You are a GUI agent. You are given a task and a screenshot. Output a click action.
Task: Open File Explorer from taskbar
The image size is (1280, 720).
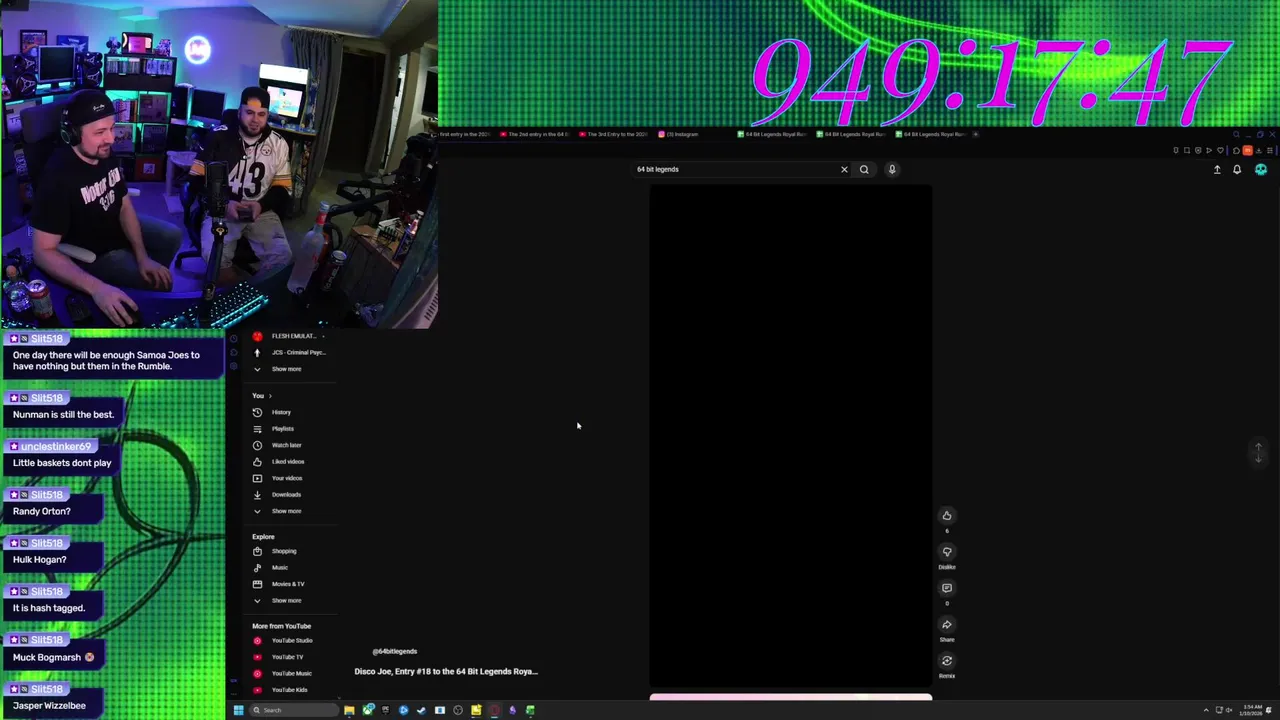pos(349,710)
